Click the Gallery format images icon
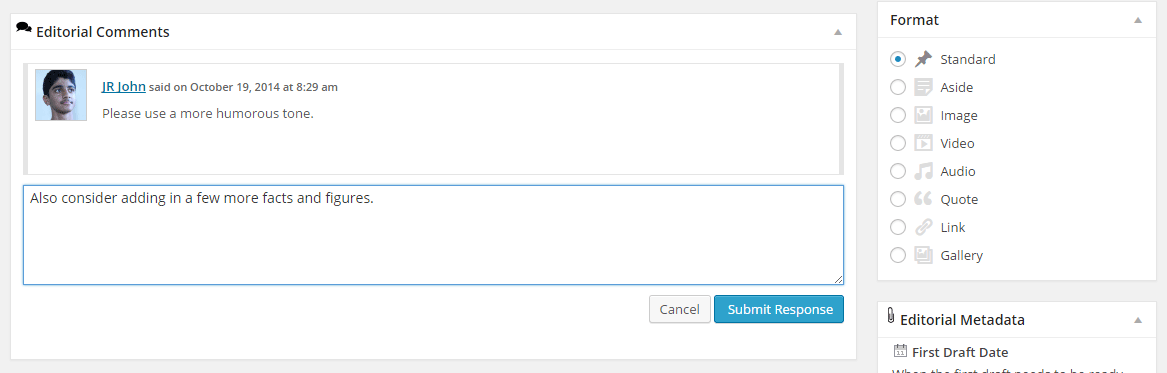1167x373 pixels. pos(923,255)
